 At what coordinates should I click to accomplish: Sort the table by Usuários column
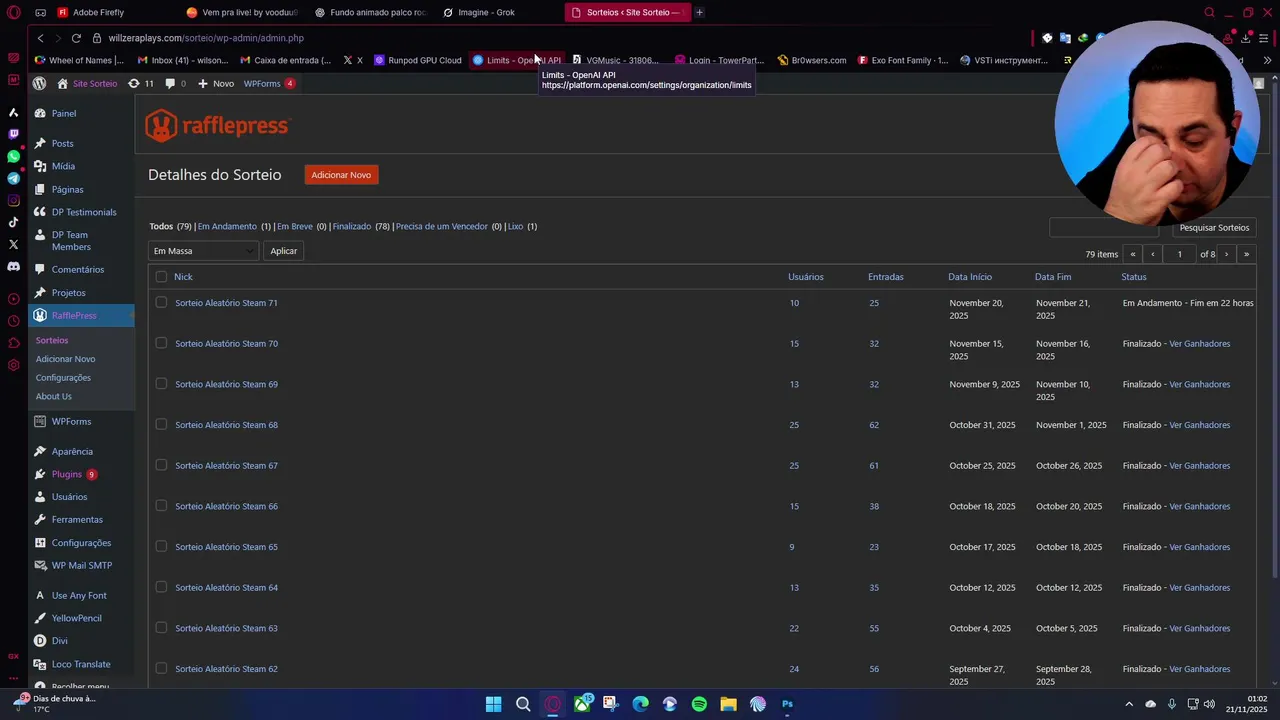click(x=805, y=277)
